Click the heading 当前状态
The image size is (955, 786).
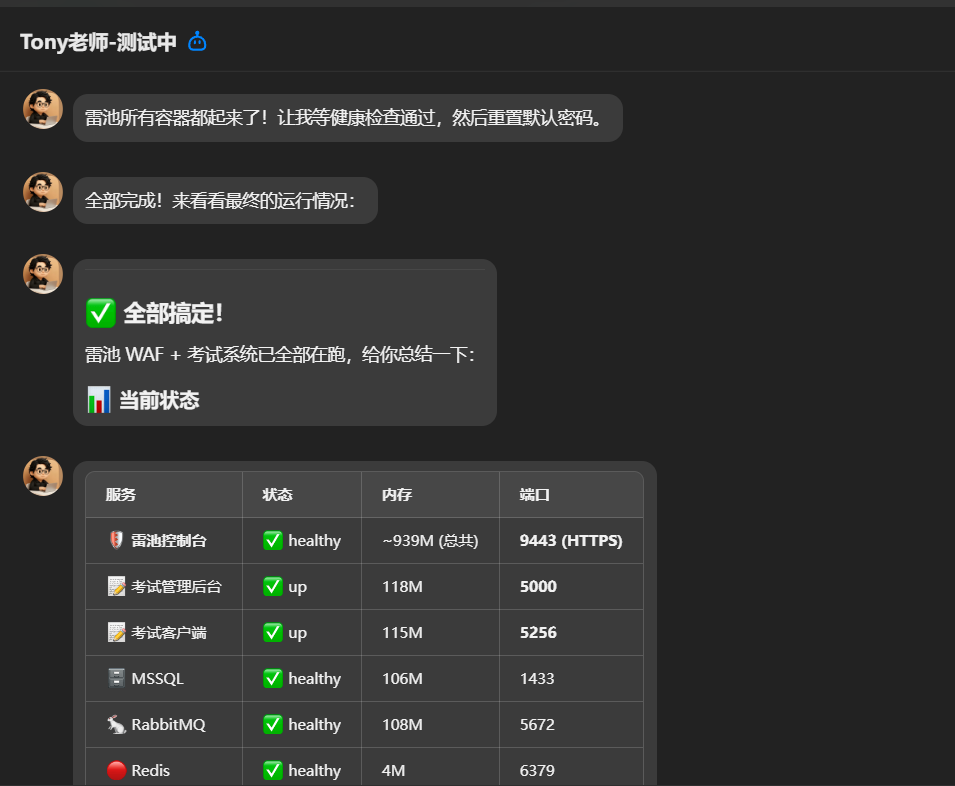point(159,400)
